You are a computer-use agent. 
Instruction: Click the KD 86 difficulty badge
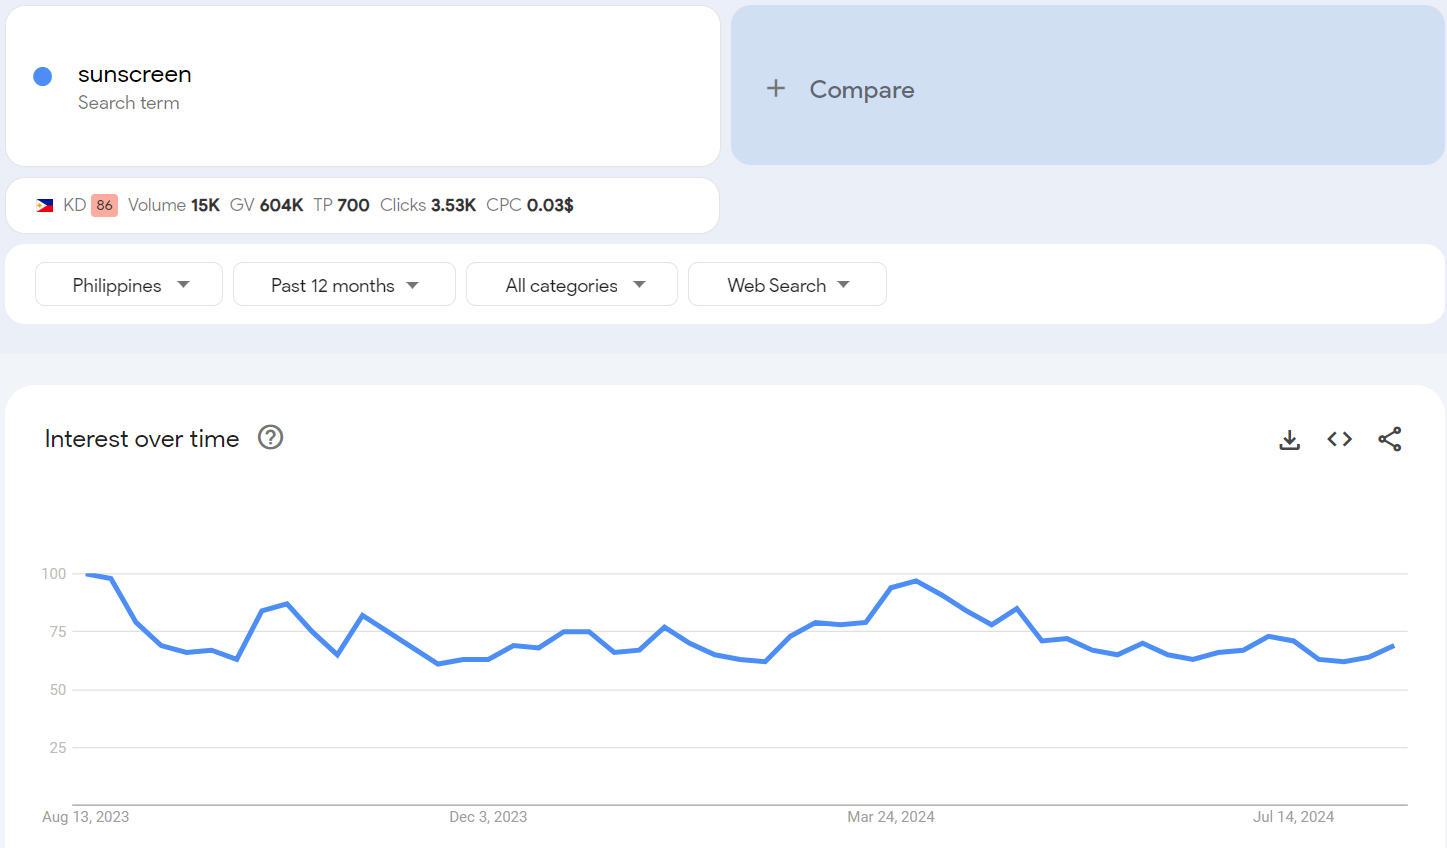104,205
